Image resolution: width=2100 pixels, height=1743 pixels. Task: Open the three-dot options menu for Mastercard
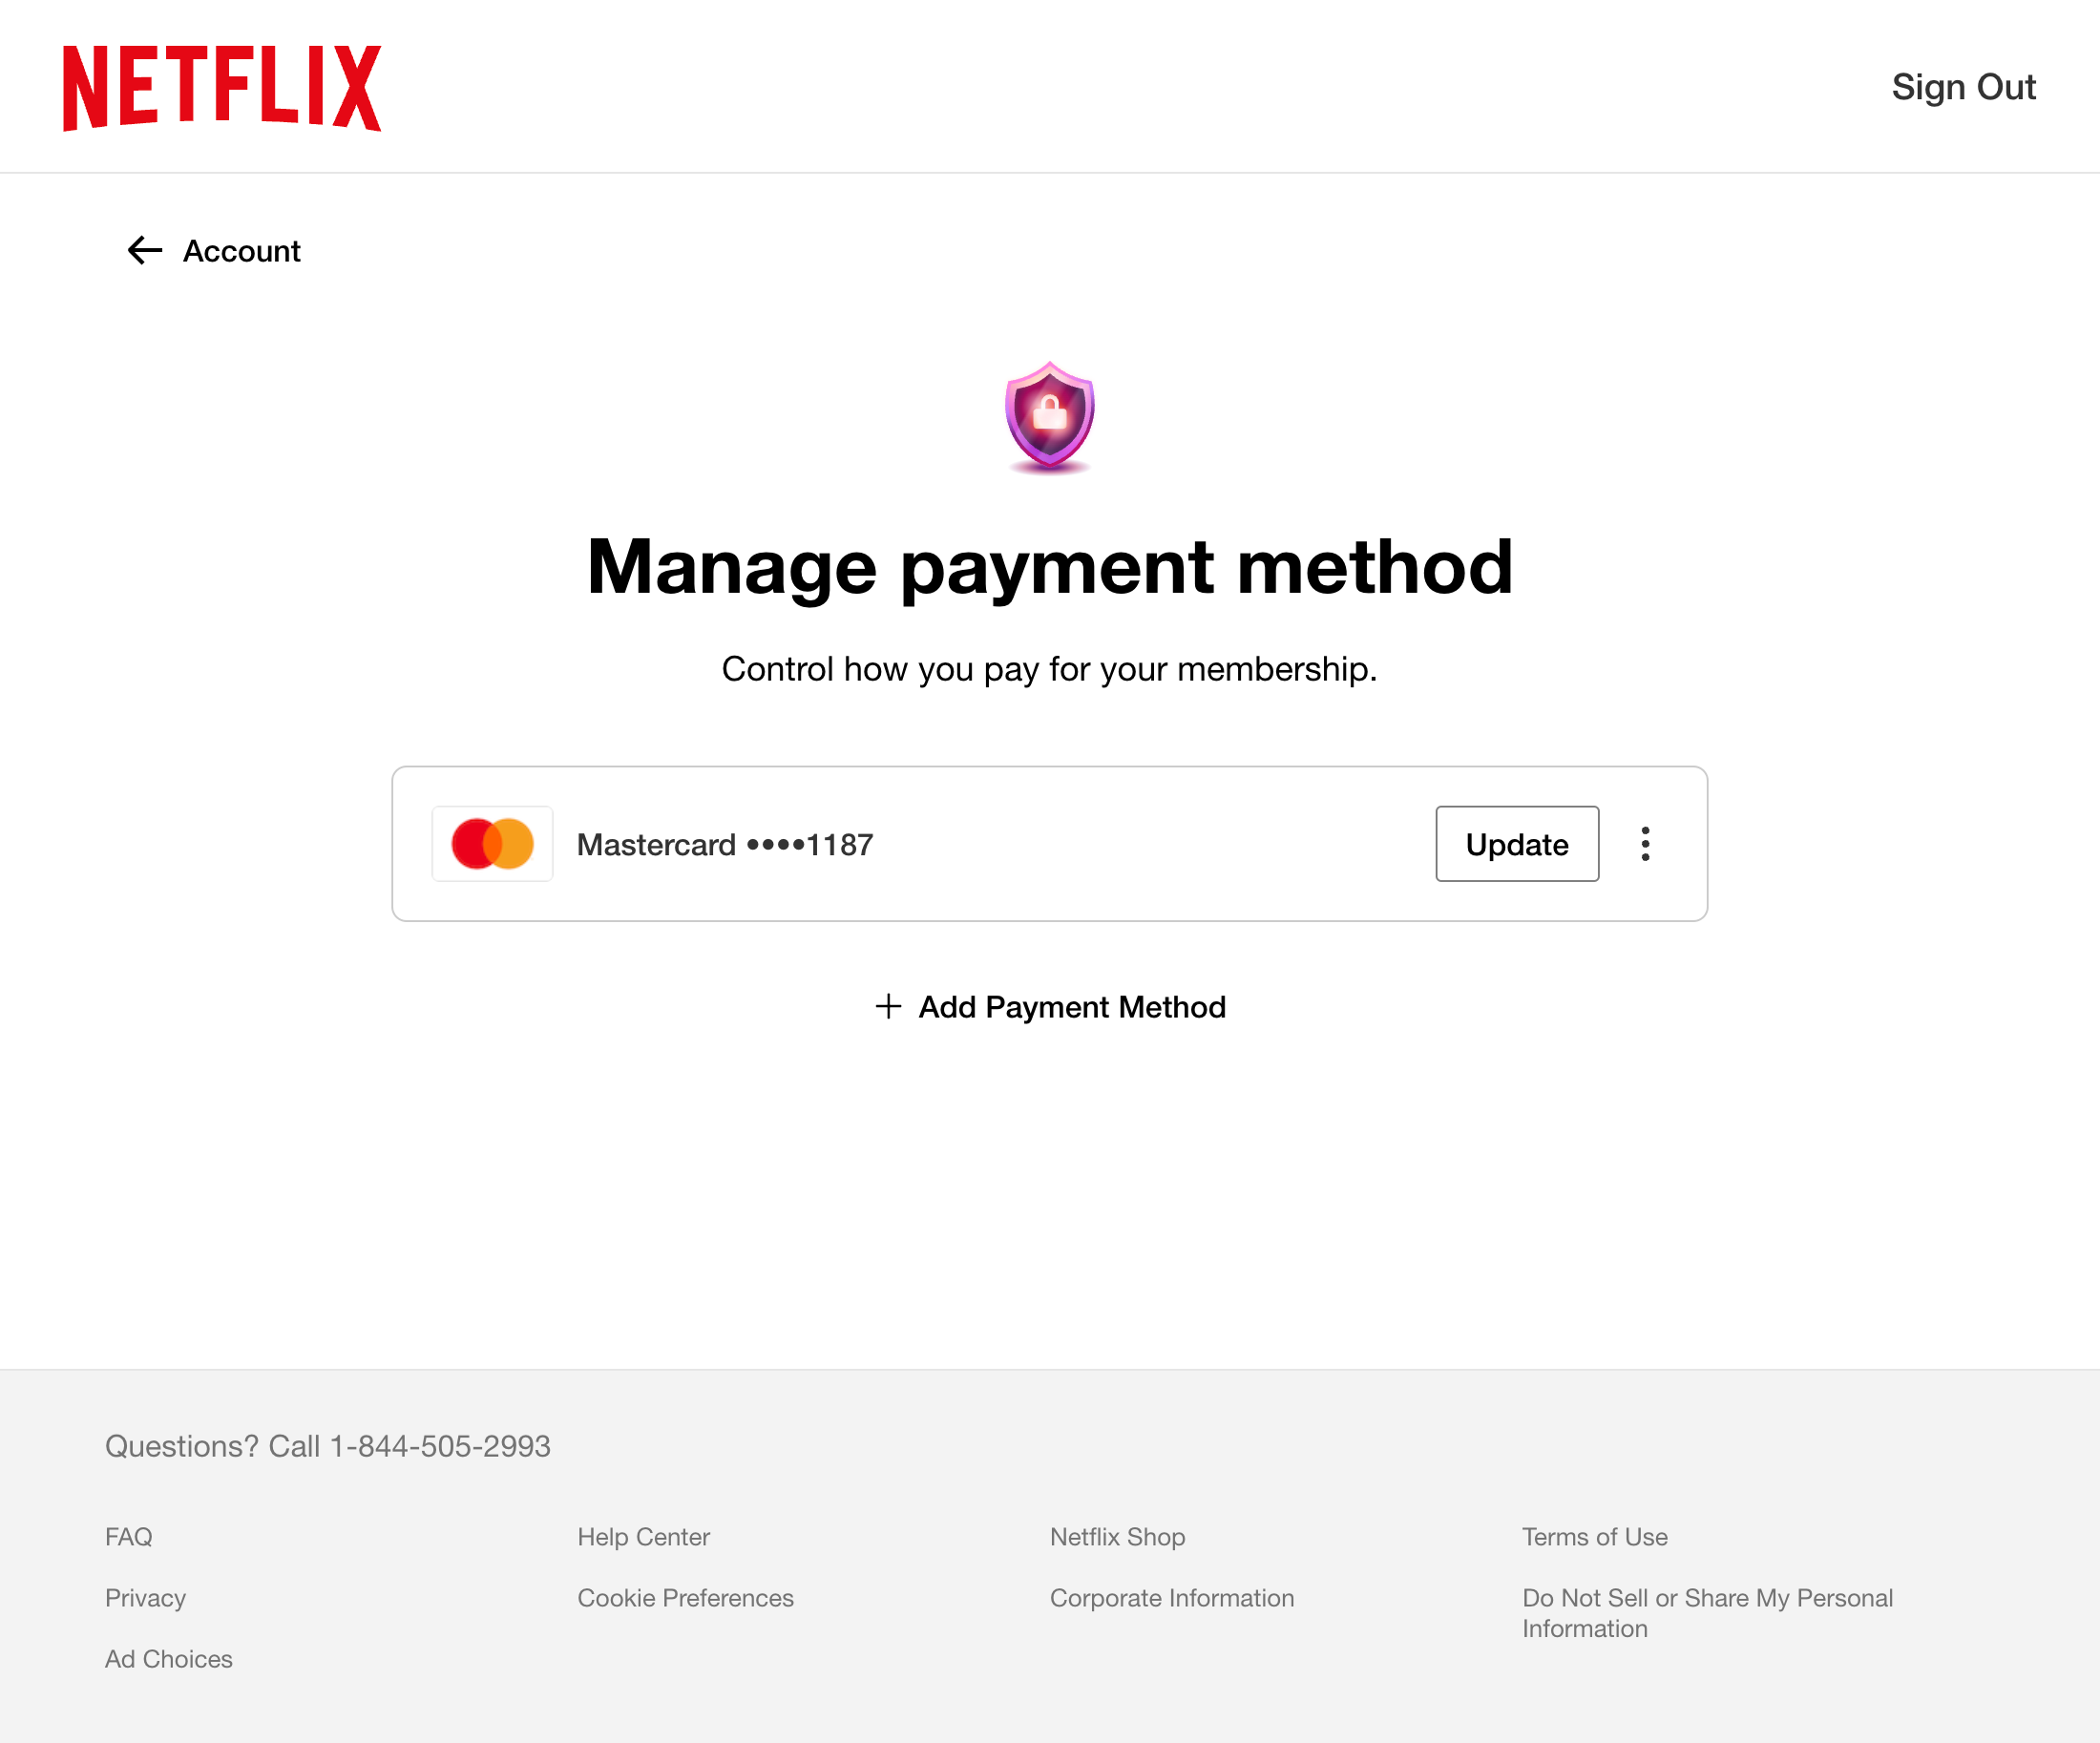point(1645,843)
